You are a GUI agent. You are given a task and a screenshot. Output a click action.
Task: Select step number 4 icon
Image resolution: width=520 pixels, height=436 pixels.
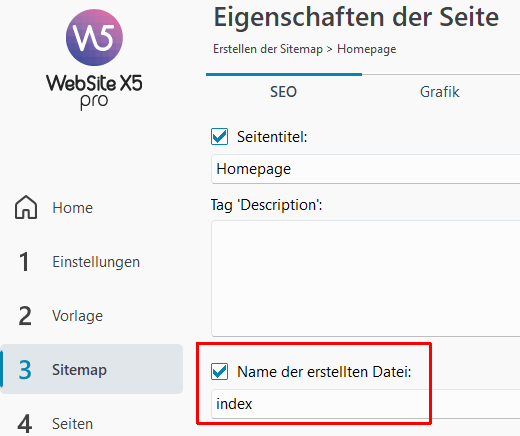25,424
